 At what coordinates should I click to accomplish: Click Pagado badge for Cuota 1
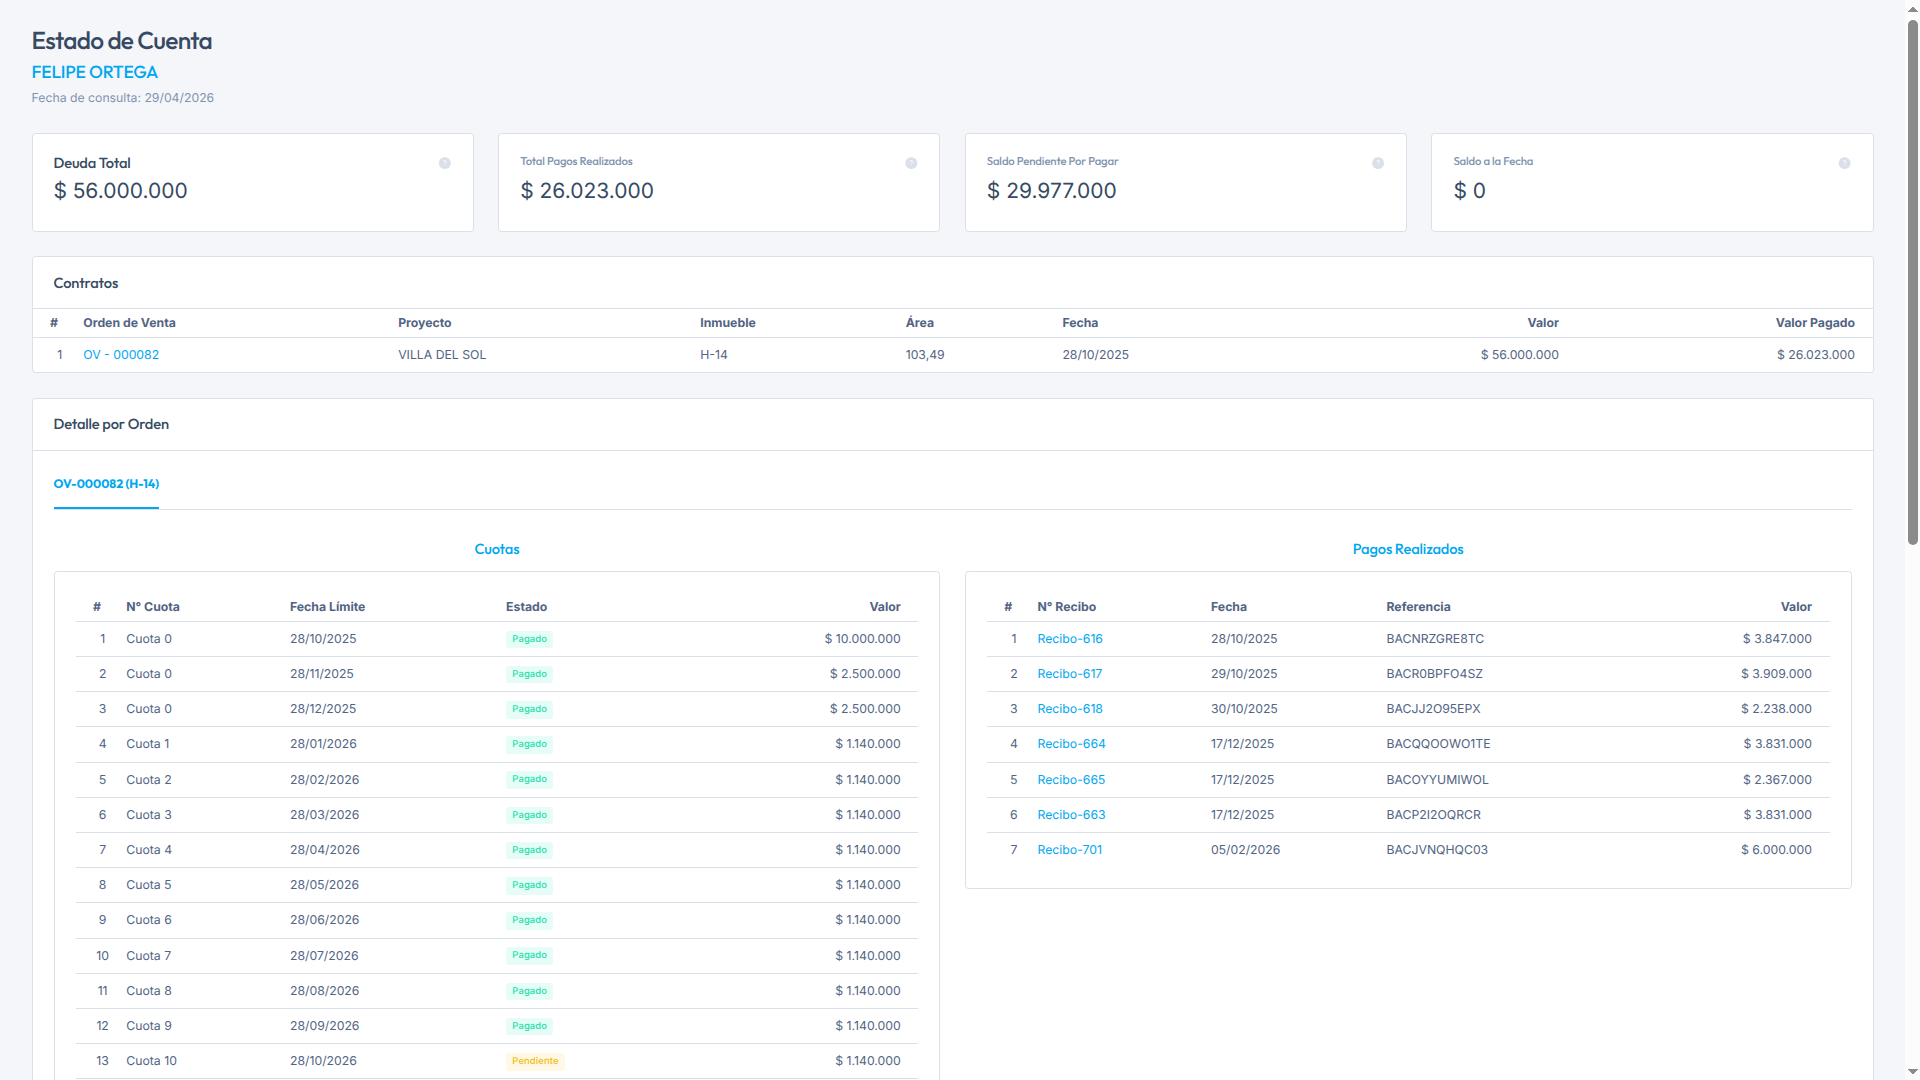(529, 744)
